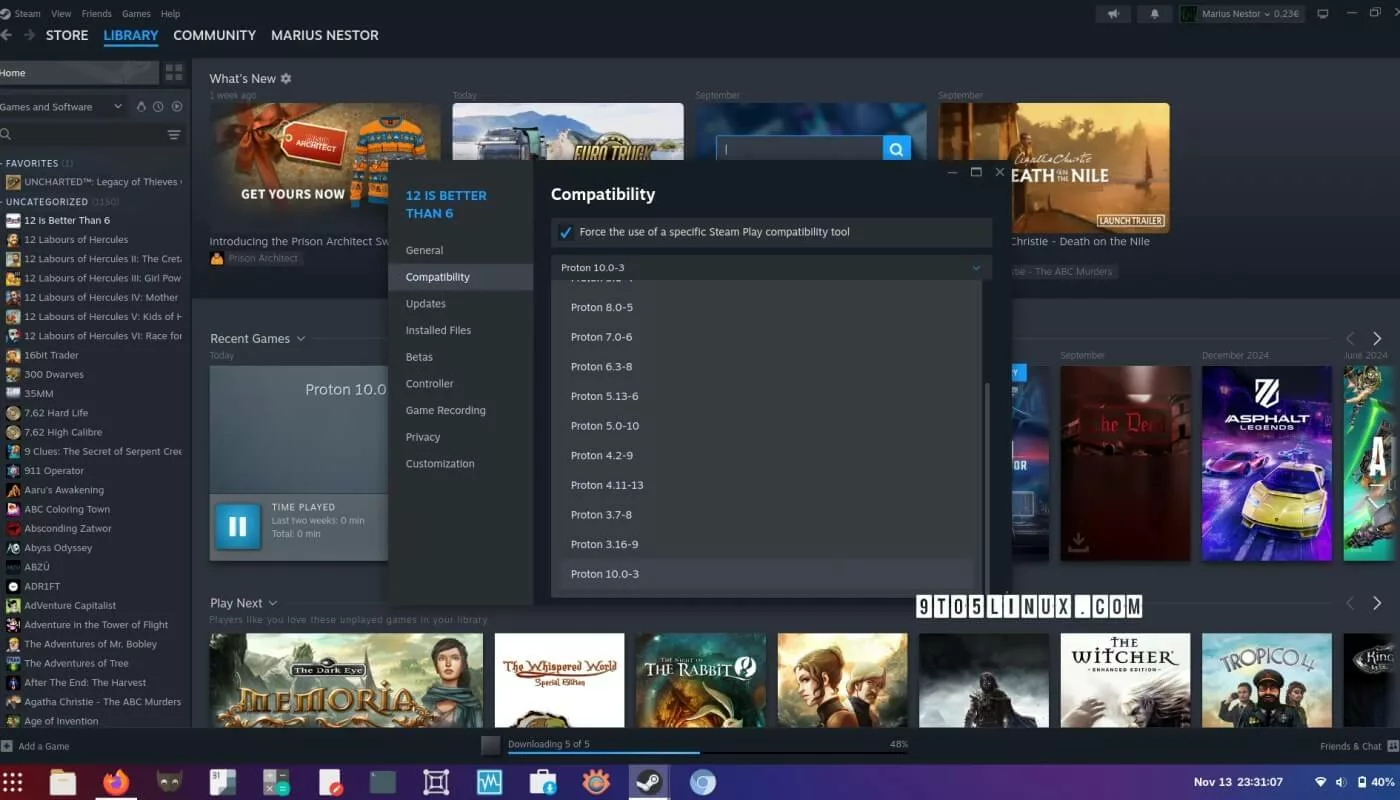
Task: Click the announcements megaphone icon
Action: coord(1112,14)
